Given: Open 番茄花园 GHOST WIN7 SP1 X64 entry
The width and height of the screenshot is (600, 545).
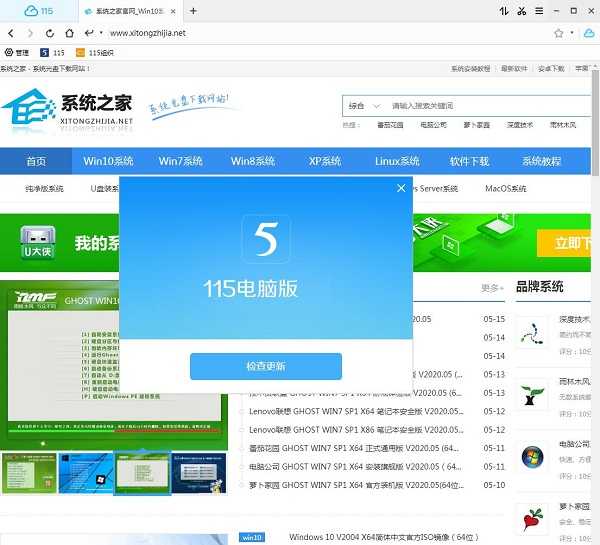Looking at the screenshot, I should [354, 448].
